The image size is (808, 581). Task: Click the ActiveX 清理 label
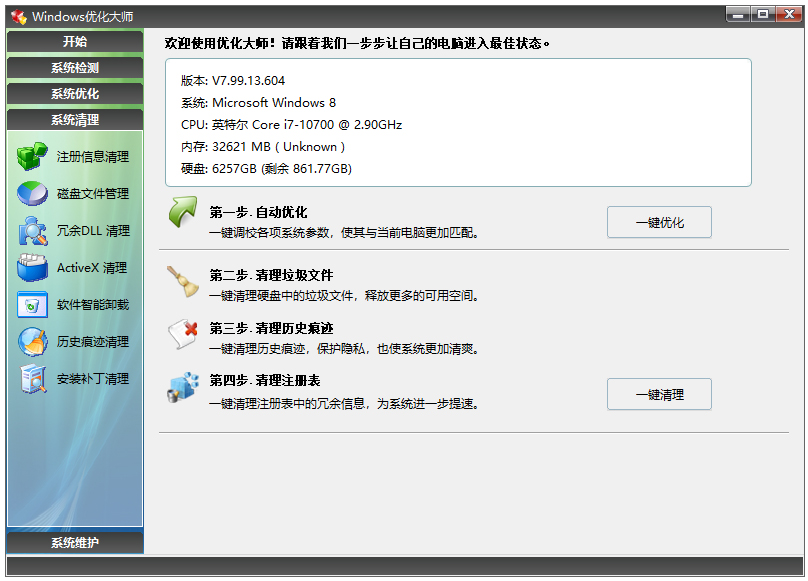(x=92, y=268)
